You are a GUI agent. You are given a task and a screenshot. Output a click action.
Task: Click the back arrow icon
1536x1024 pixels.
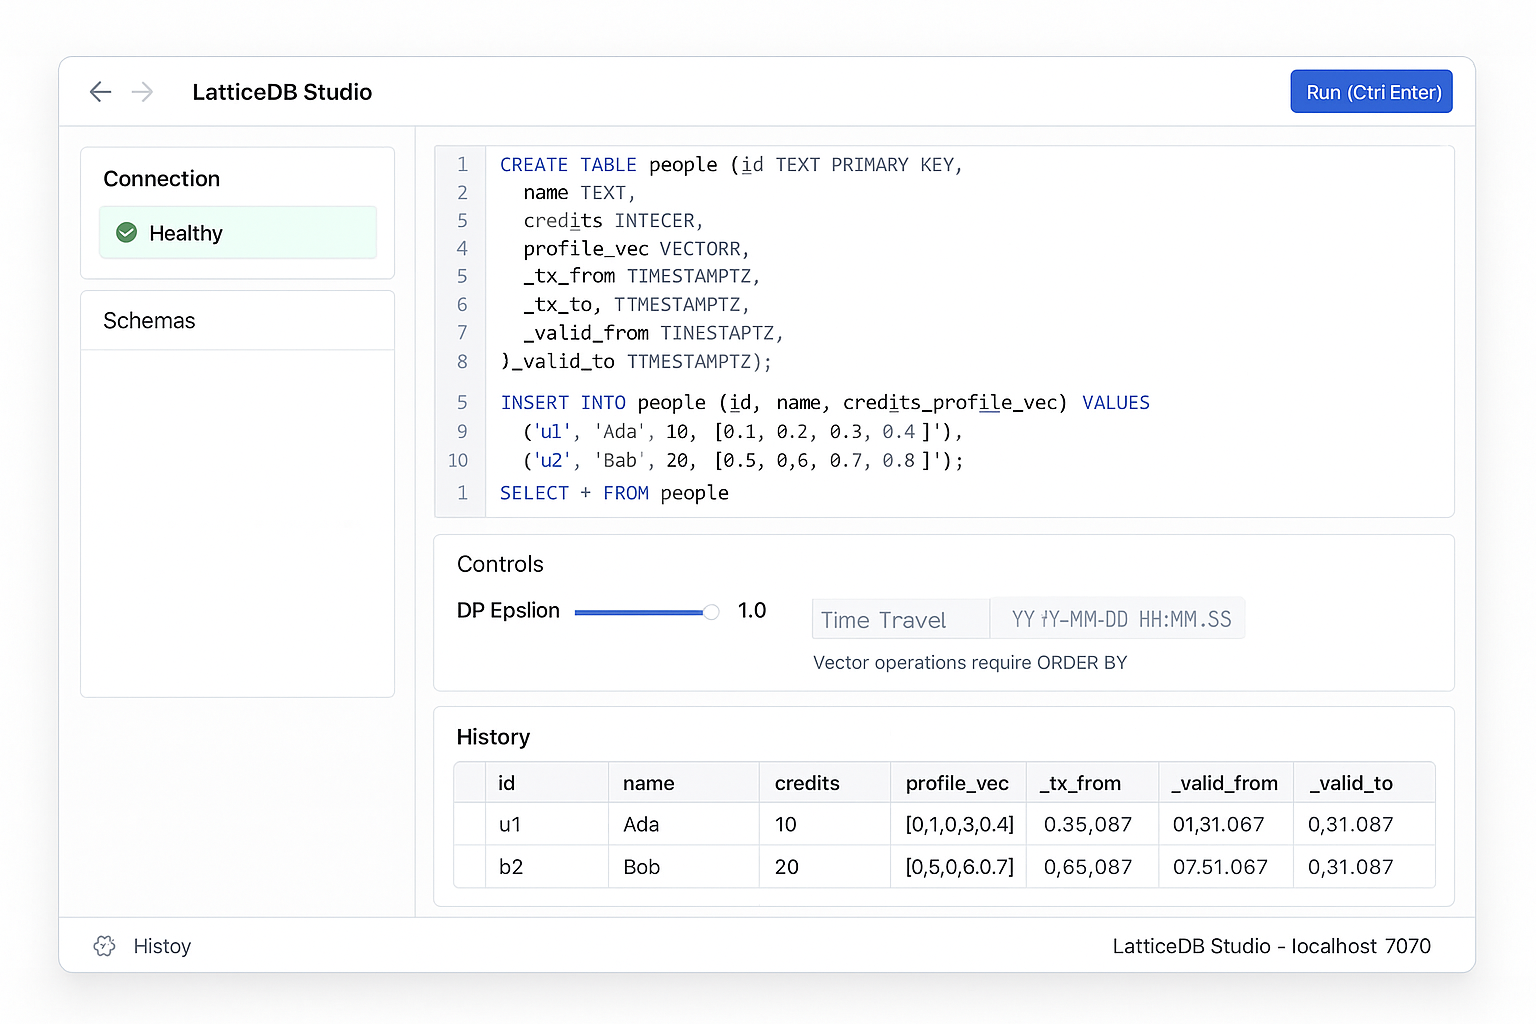click(100, 92)
